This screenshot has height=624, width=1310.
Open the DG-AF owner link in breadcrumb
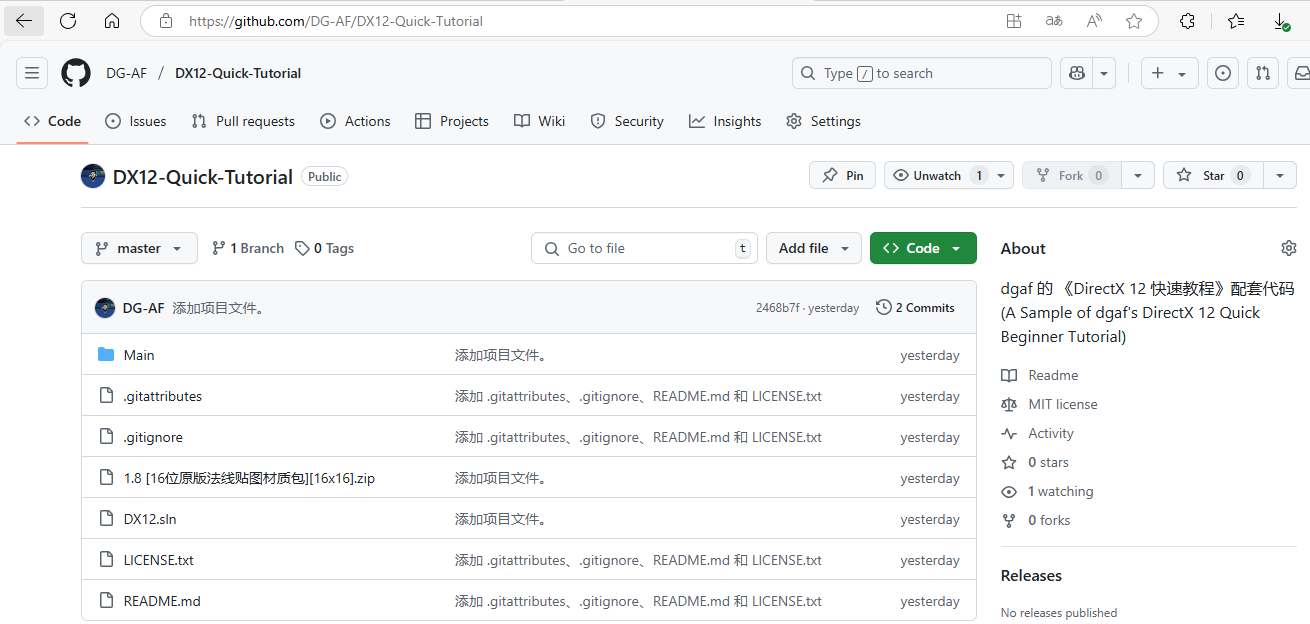(126, 73)
